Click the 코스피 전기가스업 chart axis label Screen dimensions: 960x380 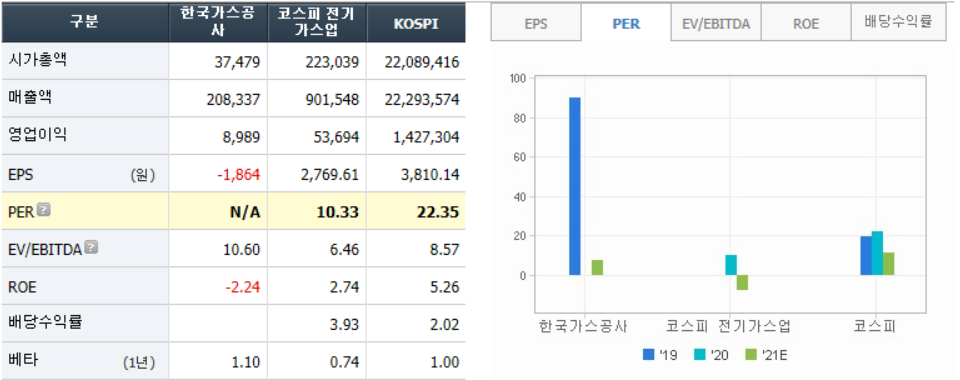[x=729, y=326]
